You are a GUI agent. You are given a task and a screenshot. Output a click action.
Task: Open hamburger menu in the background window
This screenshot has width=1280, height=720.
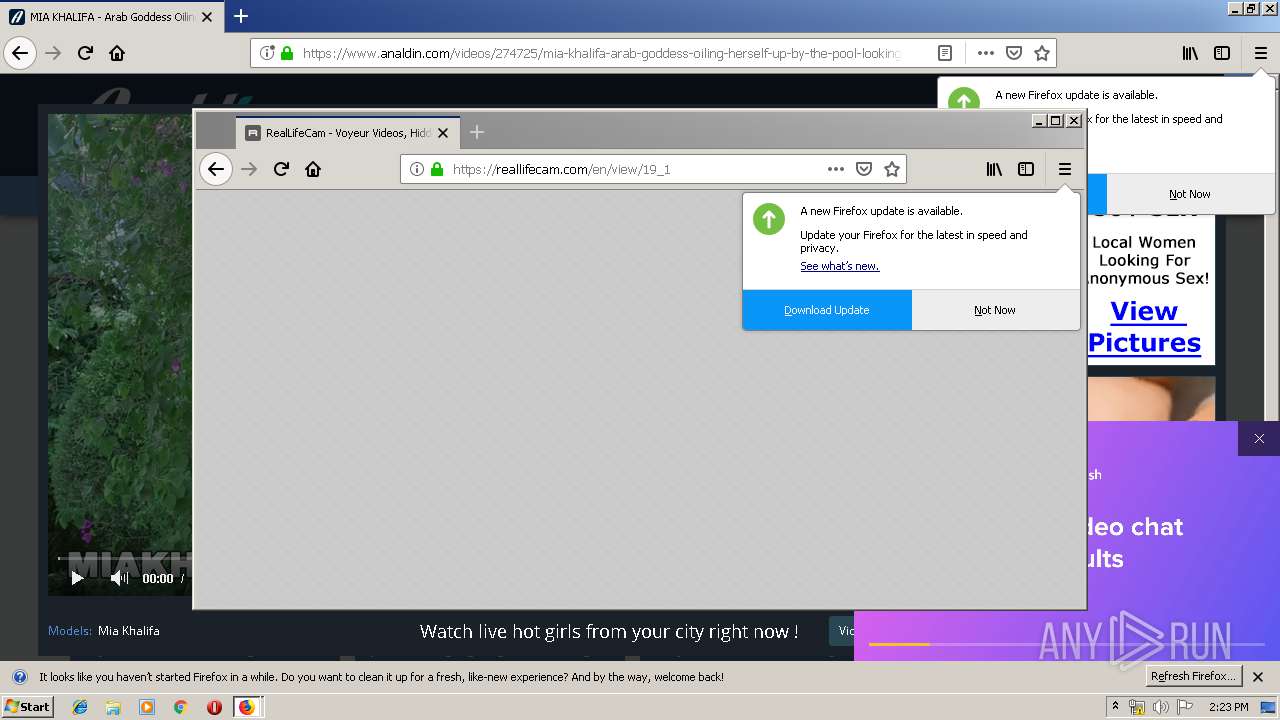point(1261,53)
